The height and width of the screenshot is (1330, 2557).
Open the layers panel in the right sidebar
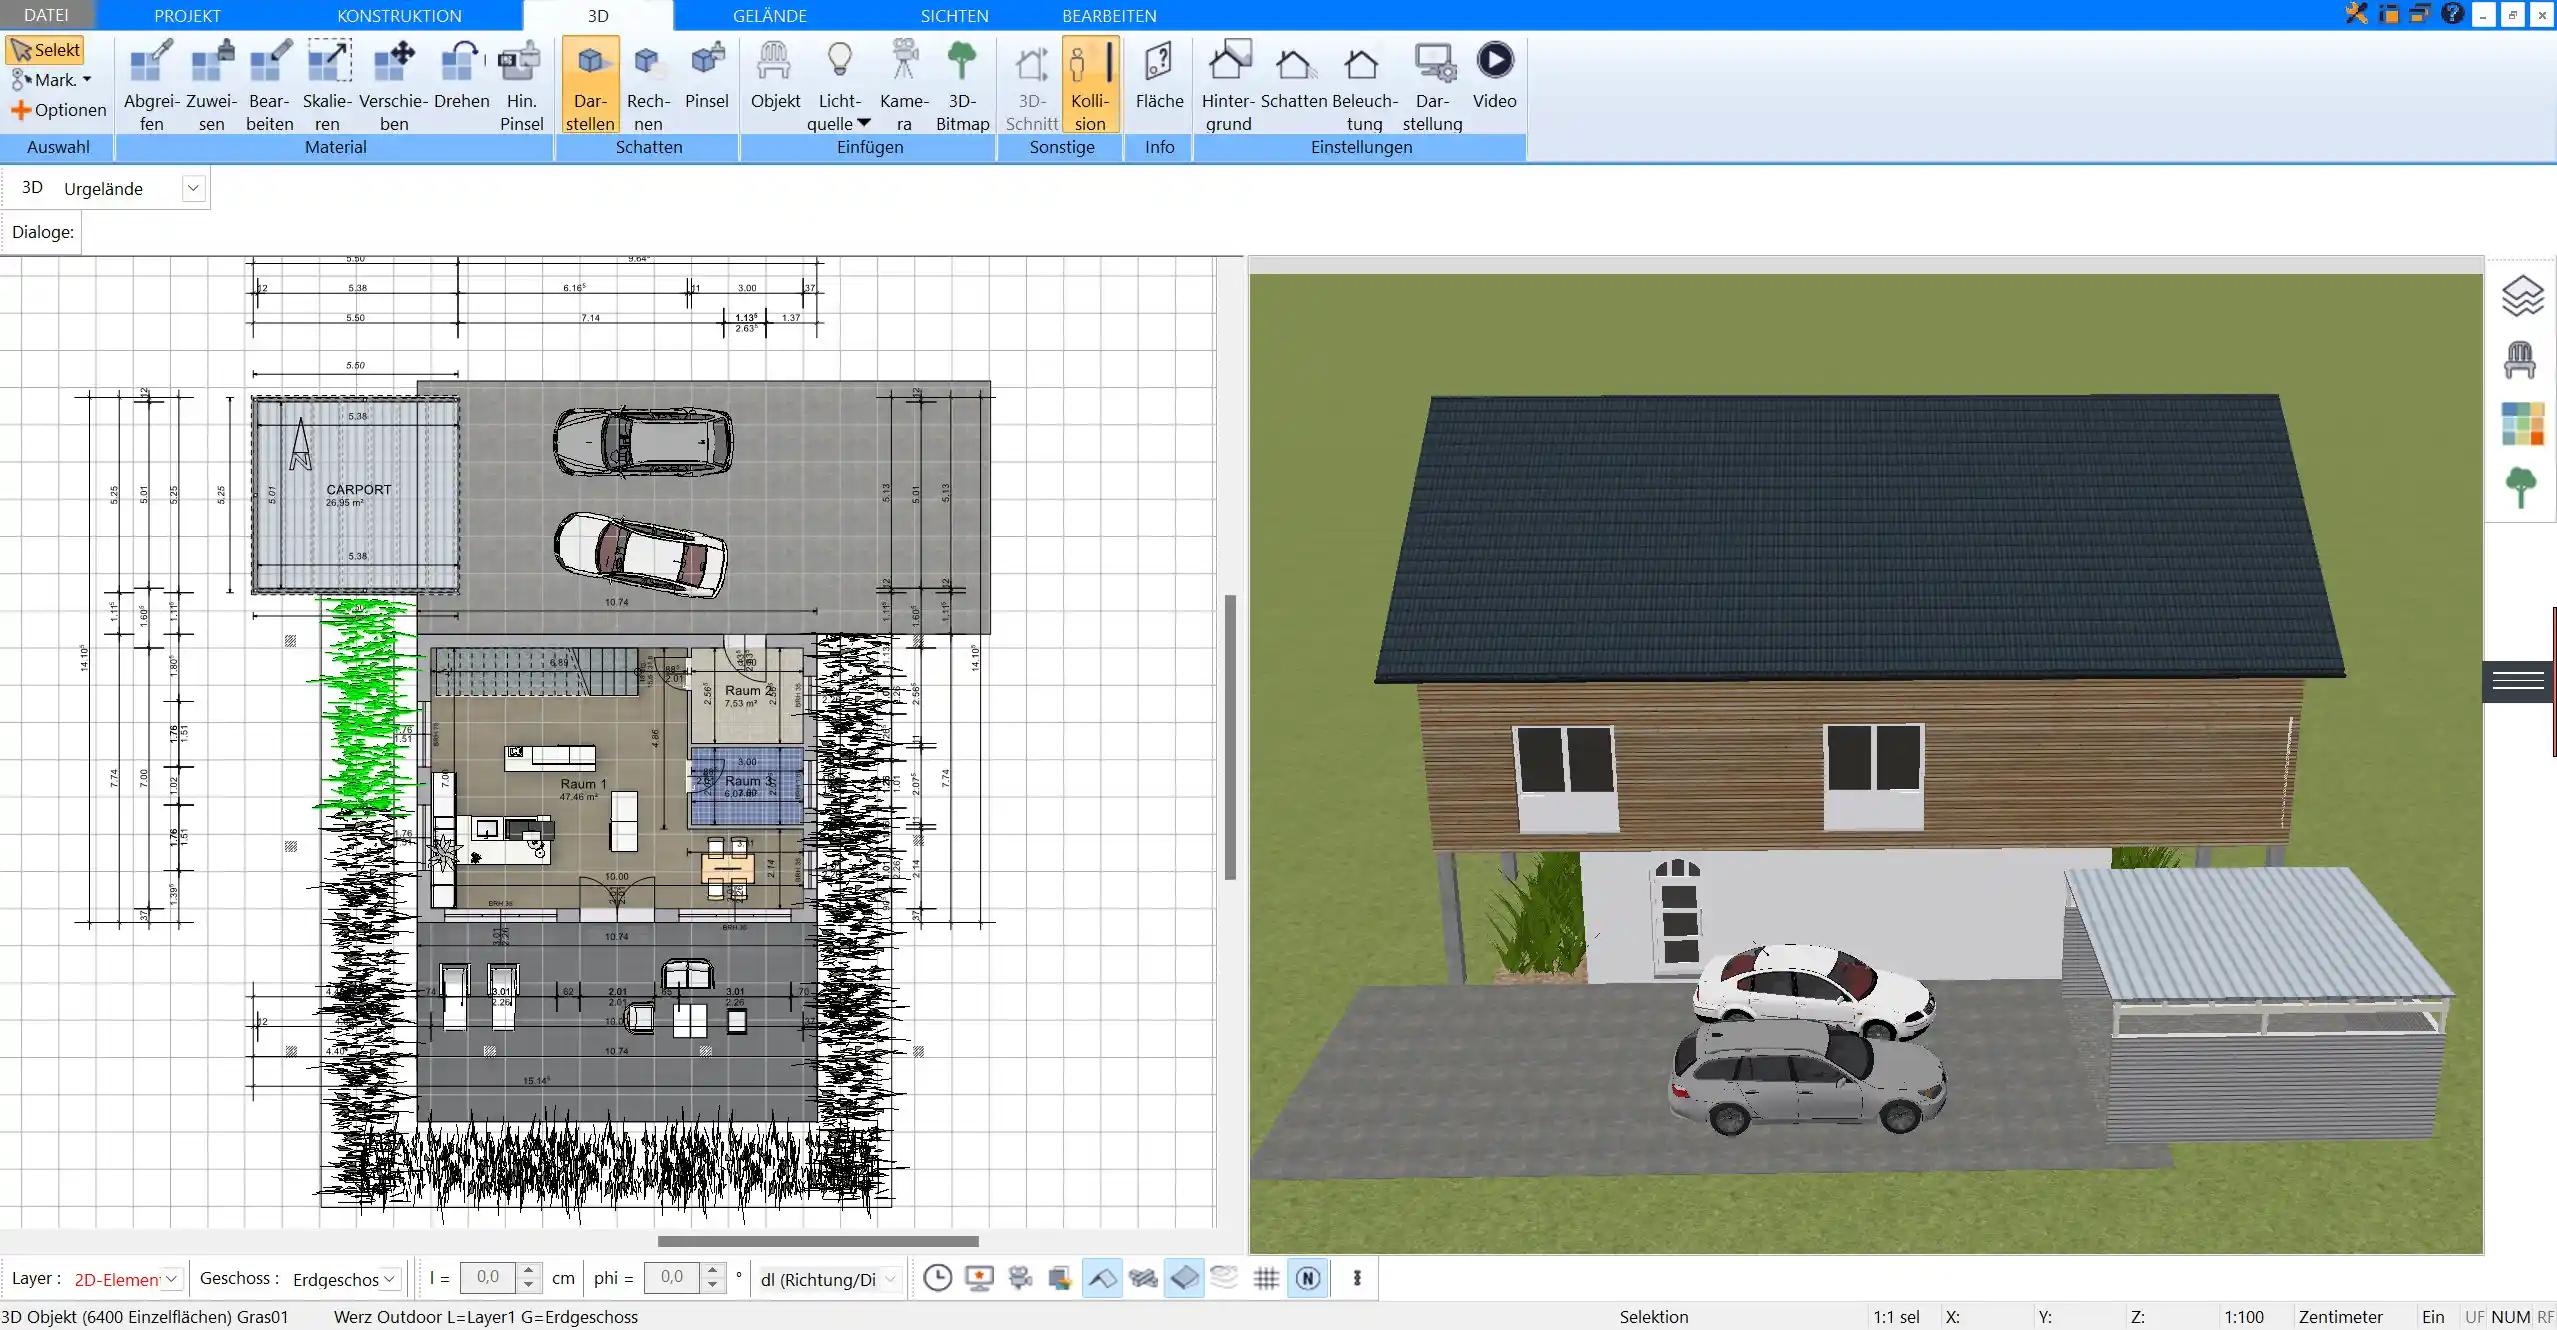(x=2522, y=296)
